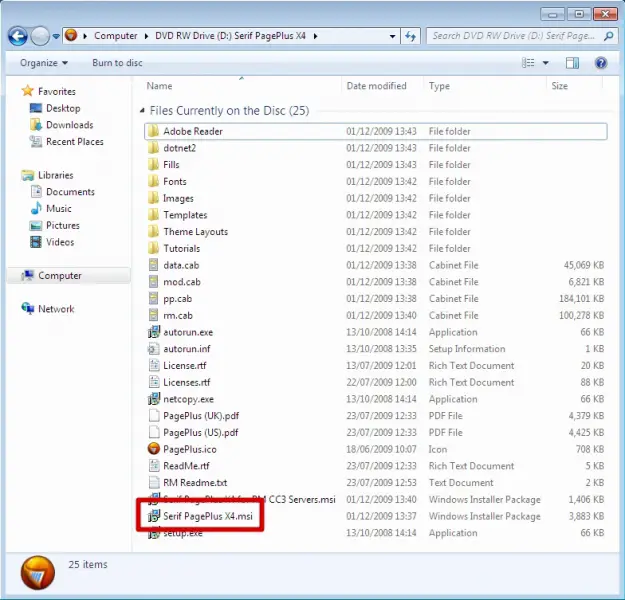Select the autorun.inf file icon
Image resolution: width=625 pixels, height=600 pixels.
point(153,349)
